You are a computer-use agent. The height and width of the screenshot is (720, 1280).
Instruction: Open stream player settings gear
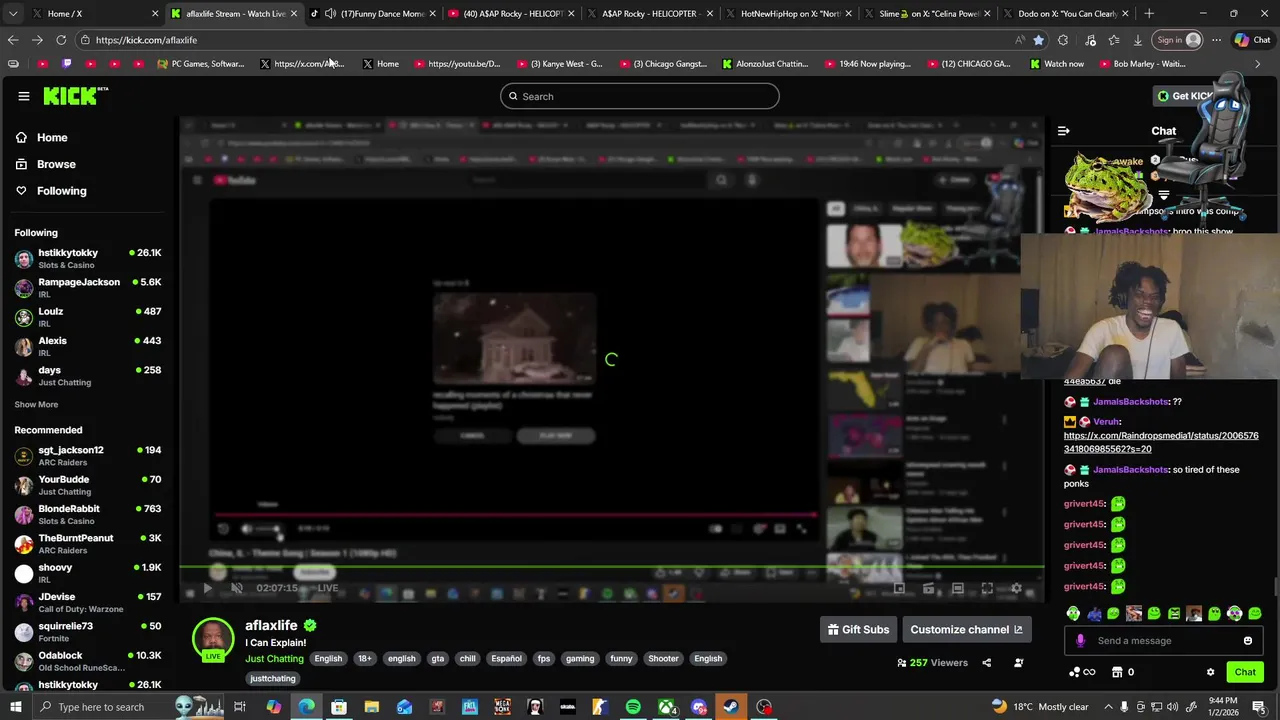point(1016,588)
